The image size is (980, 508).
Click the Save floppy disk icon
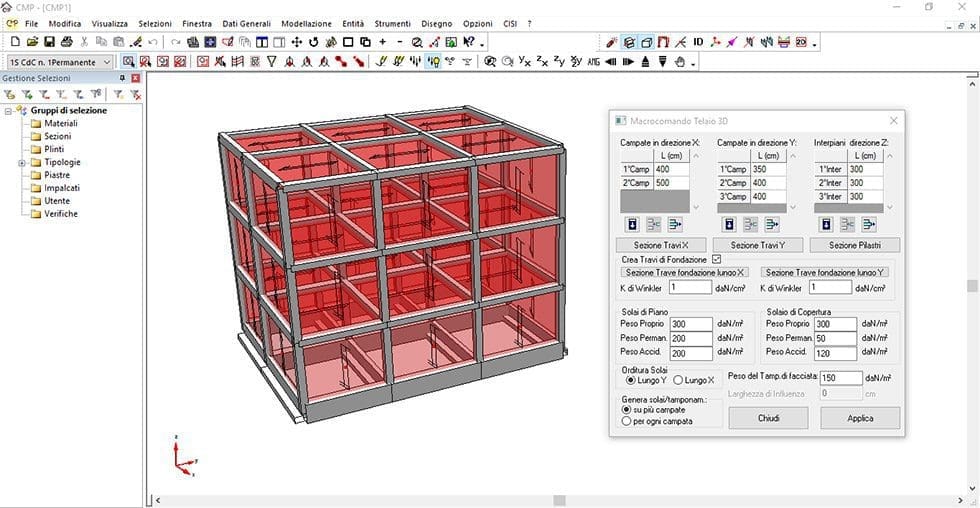pos(49,42)
